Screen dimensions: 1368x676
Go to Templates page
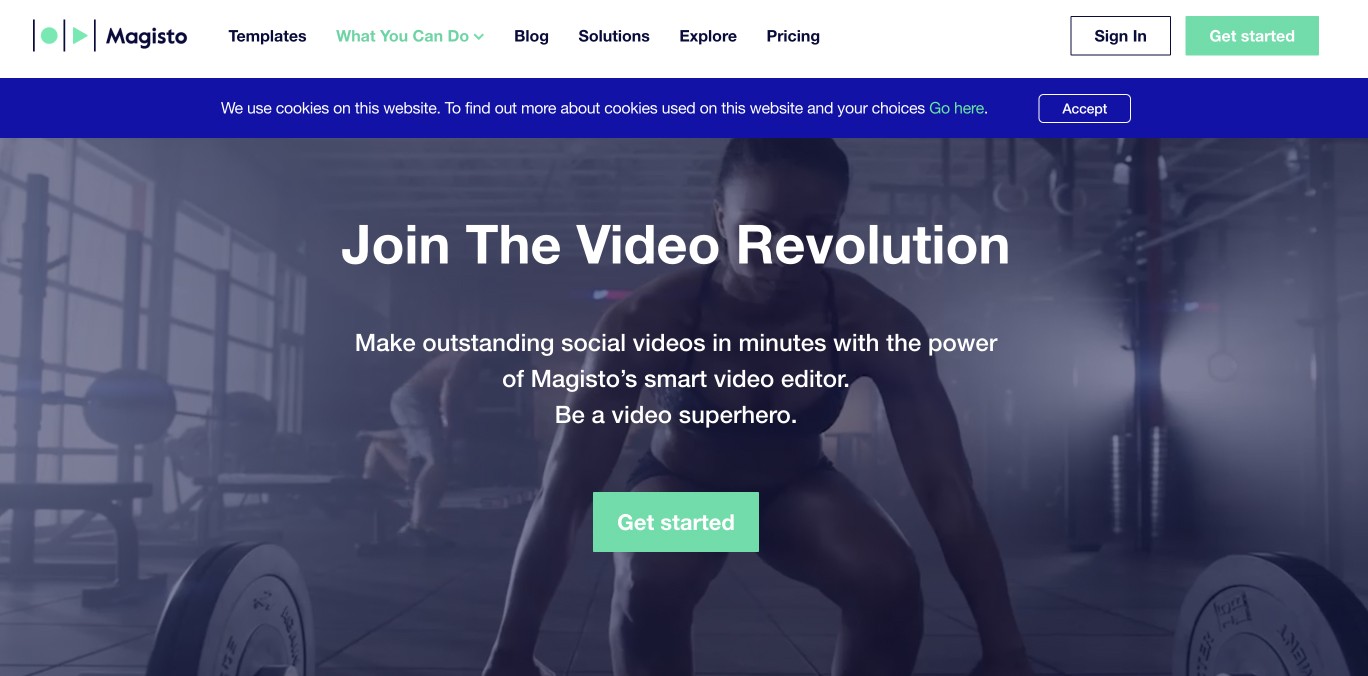pos(267,36)
